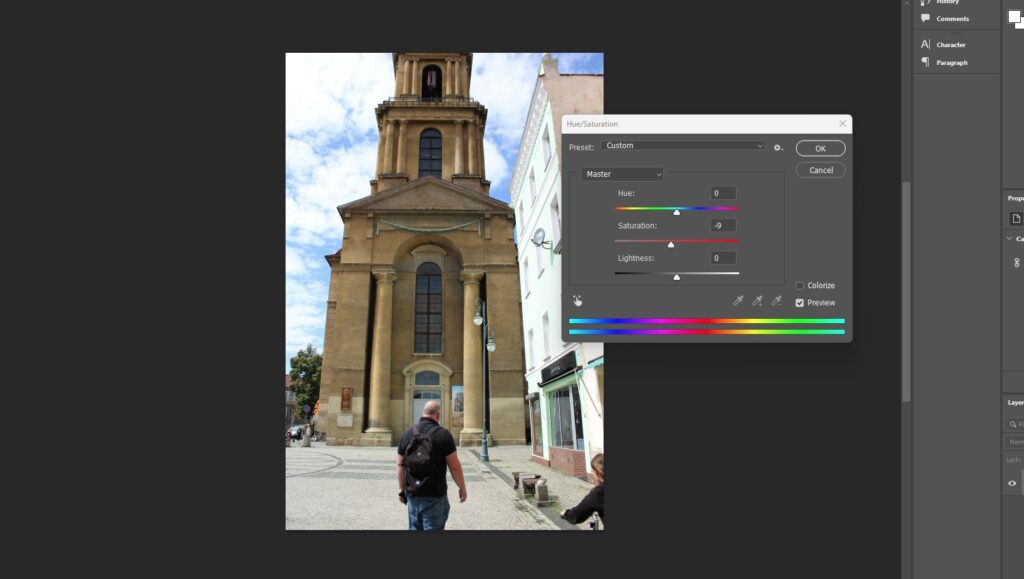Click the upper rainbow color bar
This screenshot has height=579, width=1024.
coord(707,321)
